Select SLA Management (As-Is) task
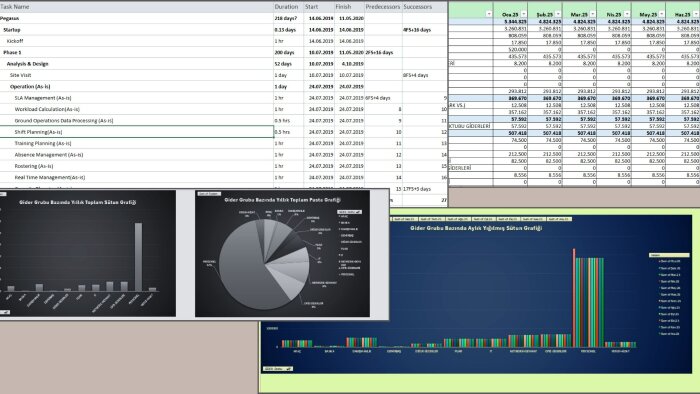Viewport: 700px width, 394px height. point(137,98)
